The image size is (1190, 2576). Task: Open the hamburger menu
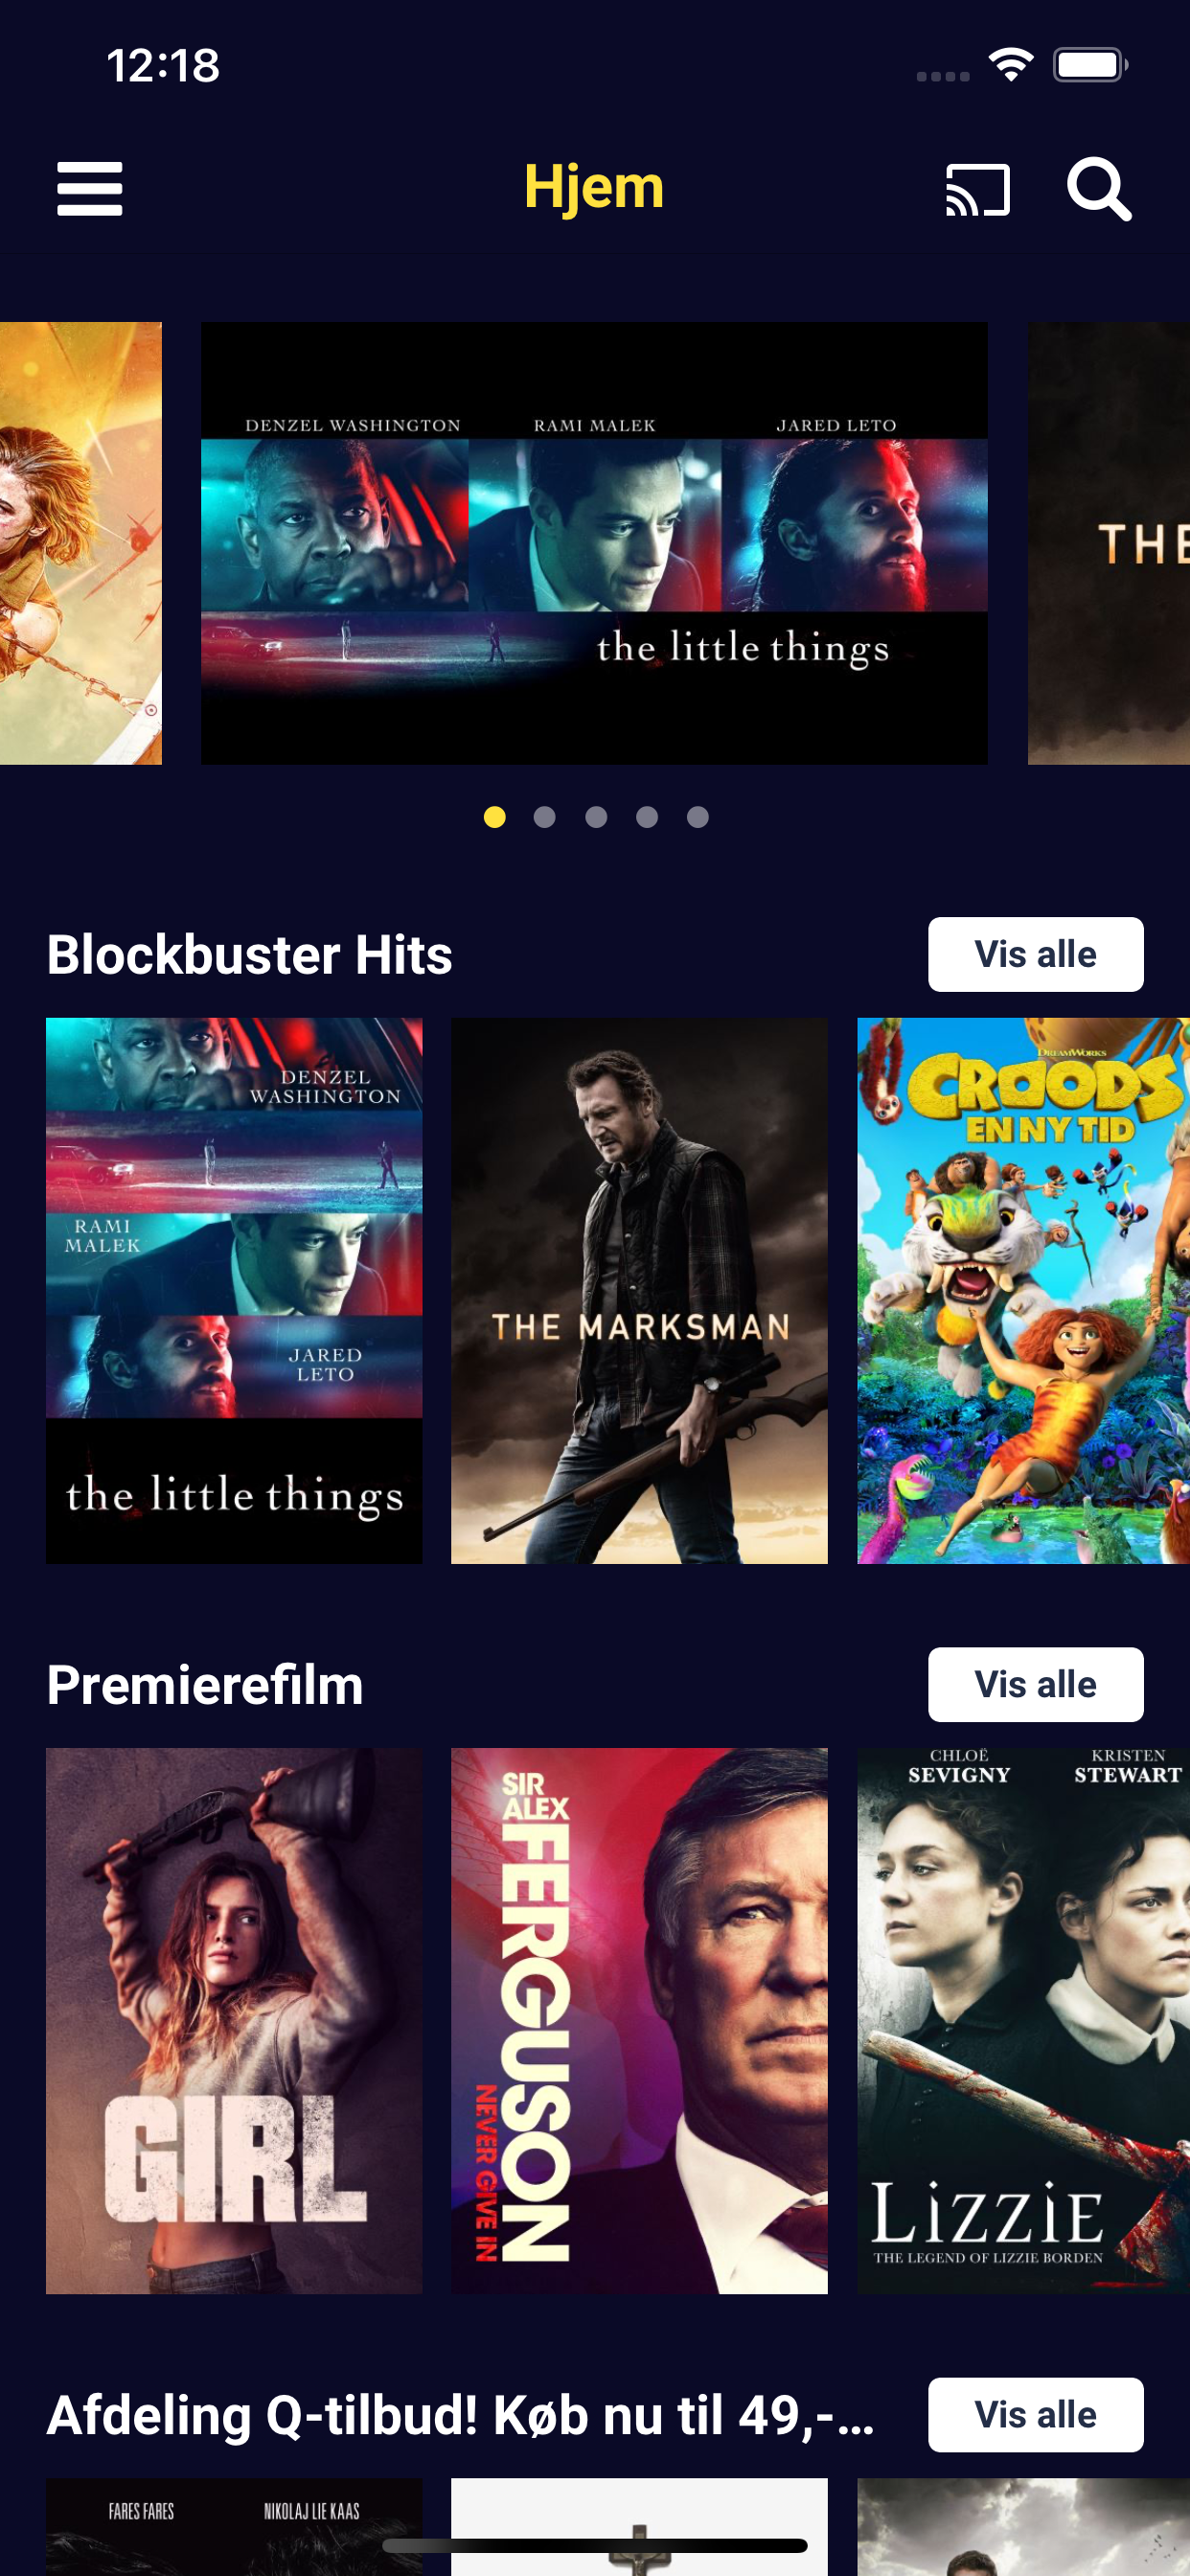(x=90, y=188)
